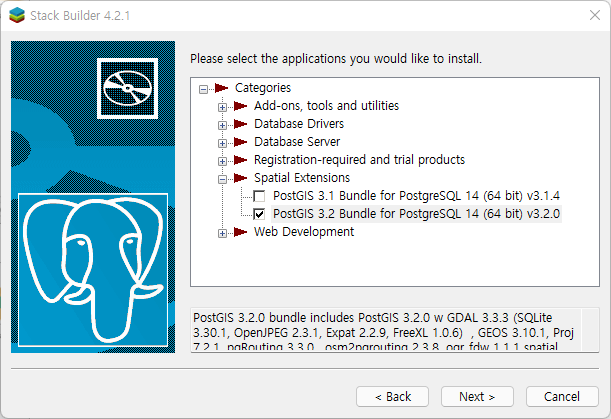Screen dimensions: 611x419
Task: Expand the Database Drivers category
Action: coord(222,125)
